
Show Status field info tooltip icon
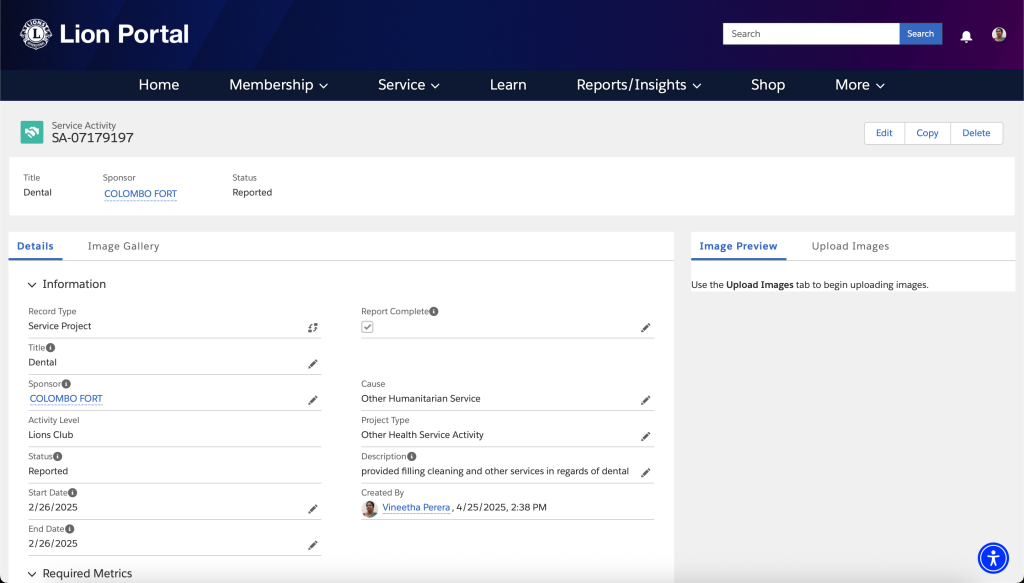(57, 456)
